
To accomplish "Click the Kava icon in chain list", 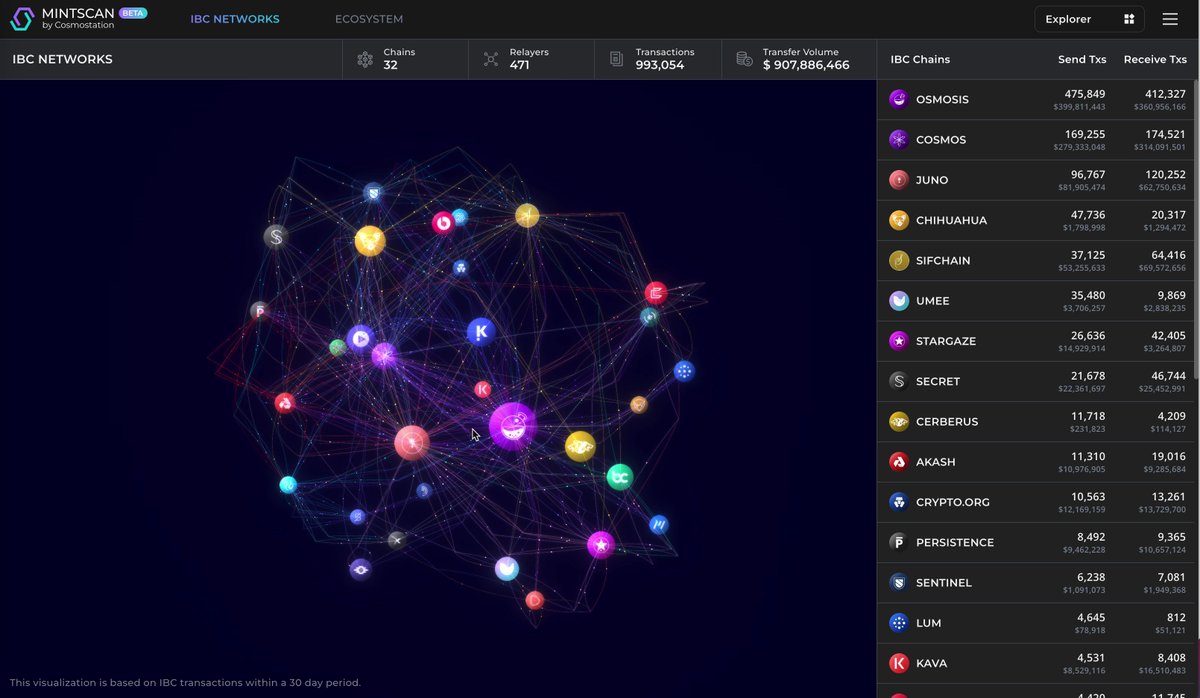I will (898, 663).
